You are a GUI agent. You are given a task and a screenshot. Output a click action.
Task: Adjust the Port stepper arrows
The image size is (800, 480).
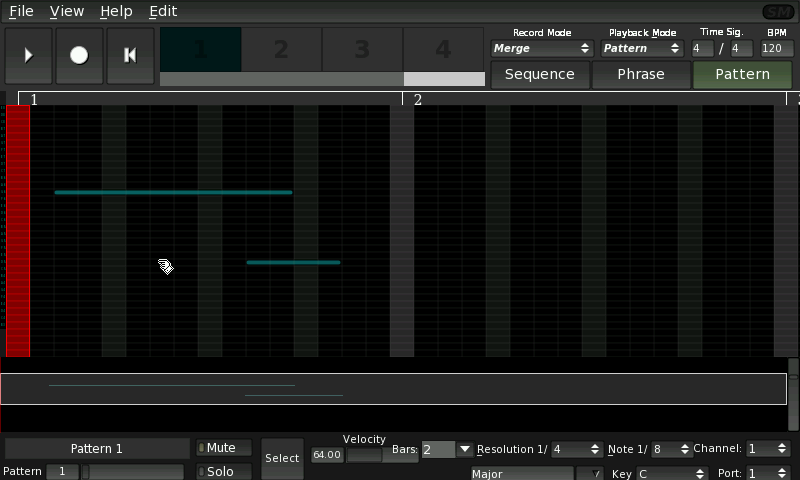782,473
